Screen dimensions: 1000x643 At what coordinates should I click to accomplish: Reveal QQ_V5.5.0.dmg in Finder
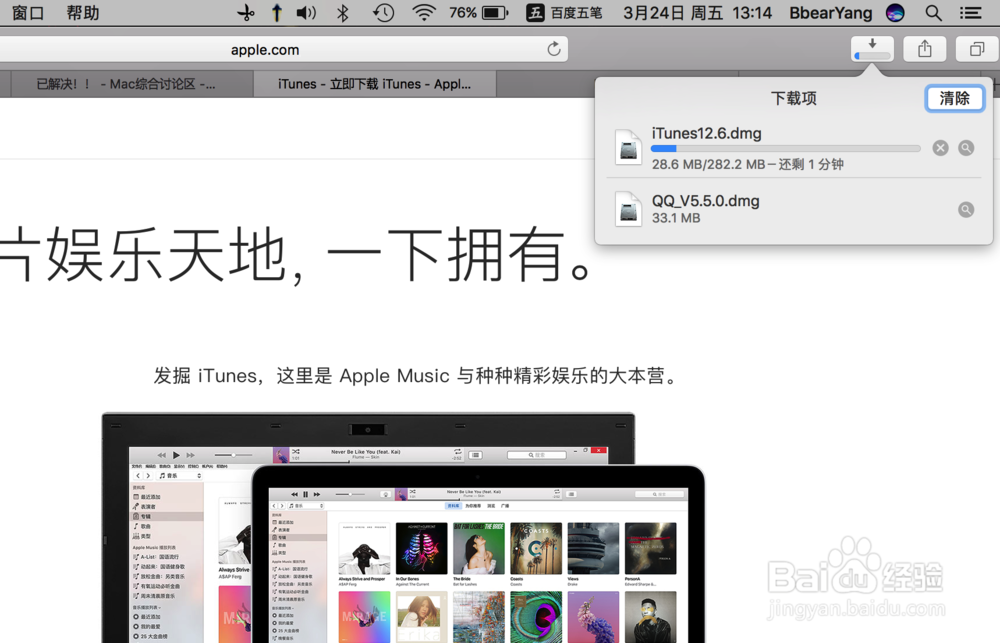coord(966,209)
